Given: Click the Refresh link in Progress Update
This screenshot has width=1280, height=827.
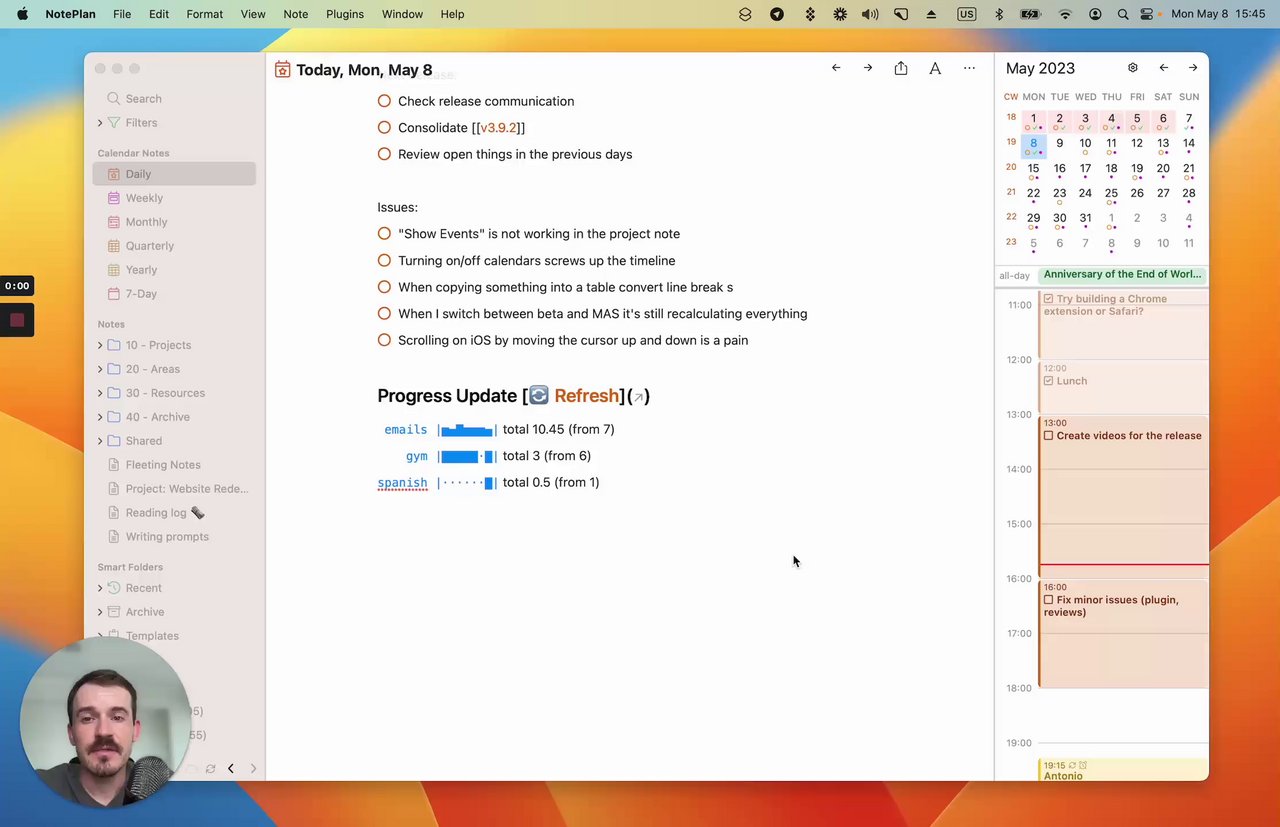Looking at the screenshot, I should coord(586,396).
